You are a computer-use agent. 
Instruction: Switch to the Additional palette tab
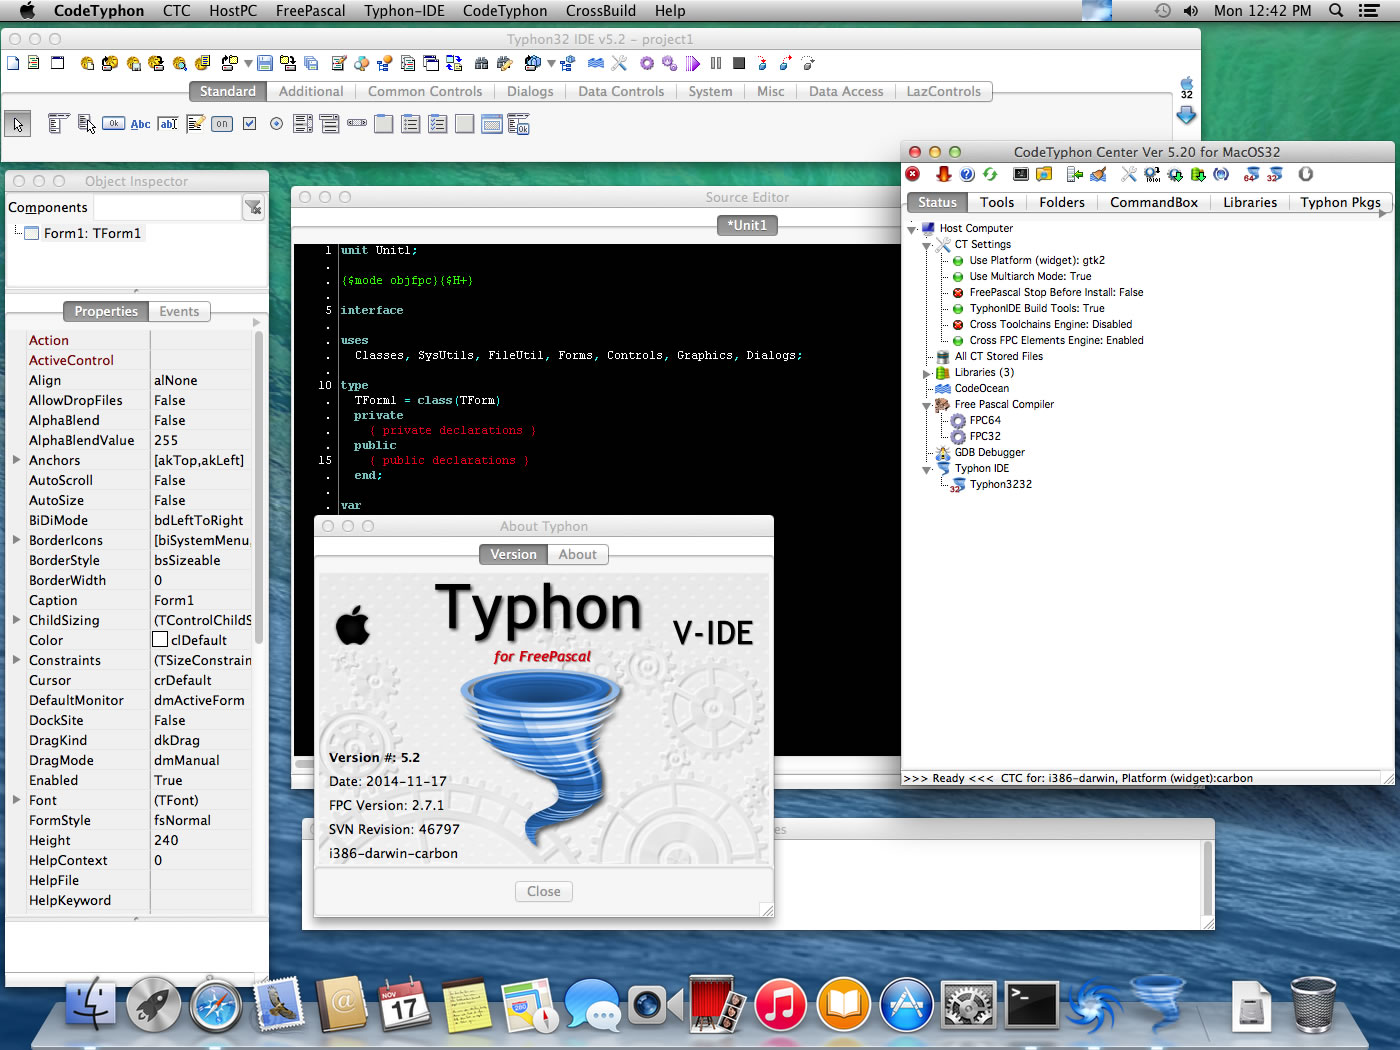pos(311,91)
